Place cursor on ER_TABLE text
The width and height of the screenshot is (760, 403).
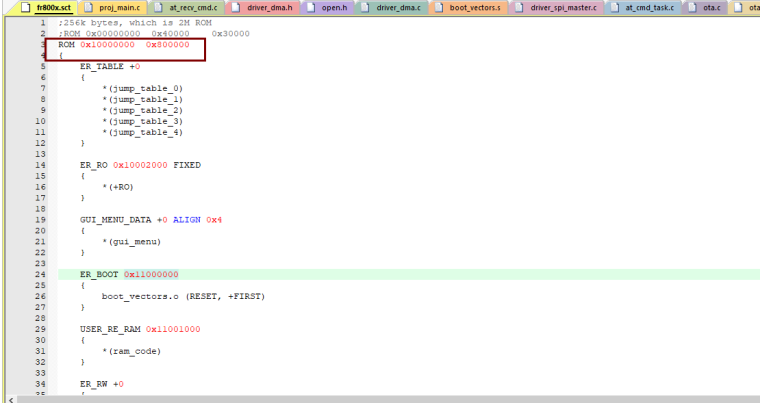(x=102, y=66)
